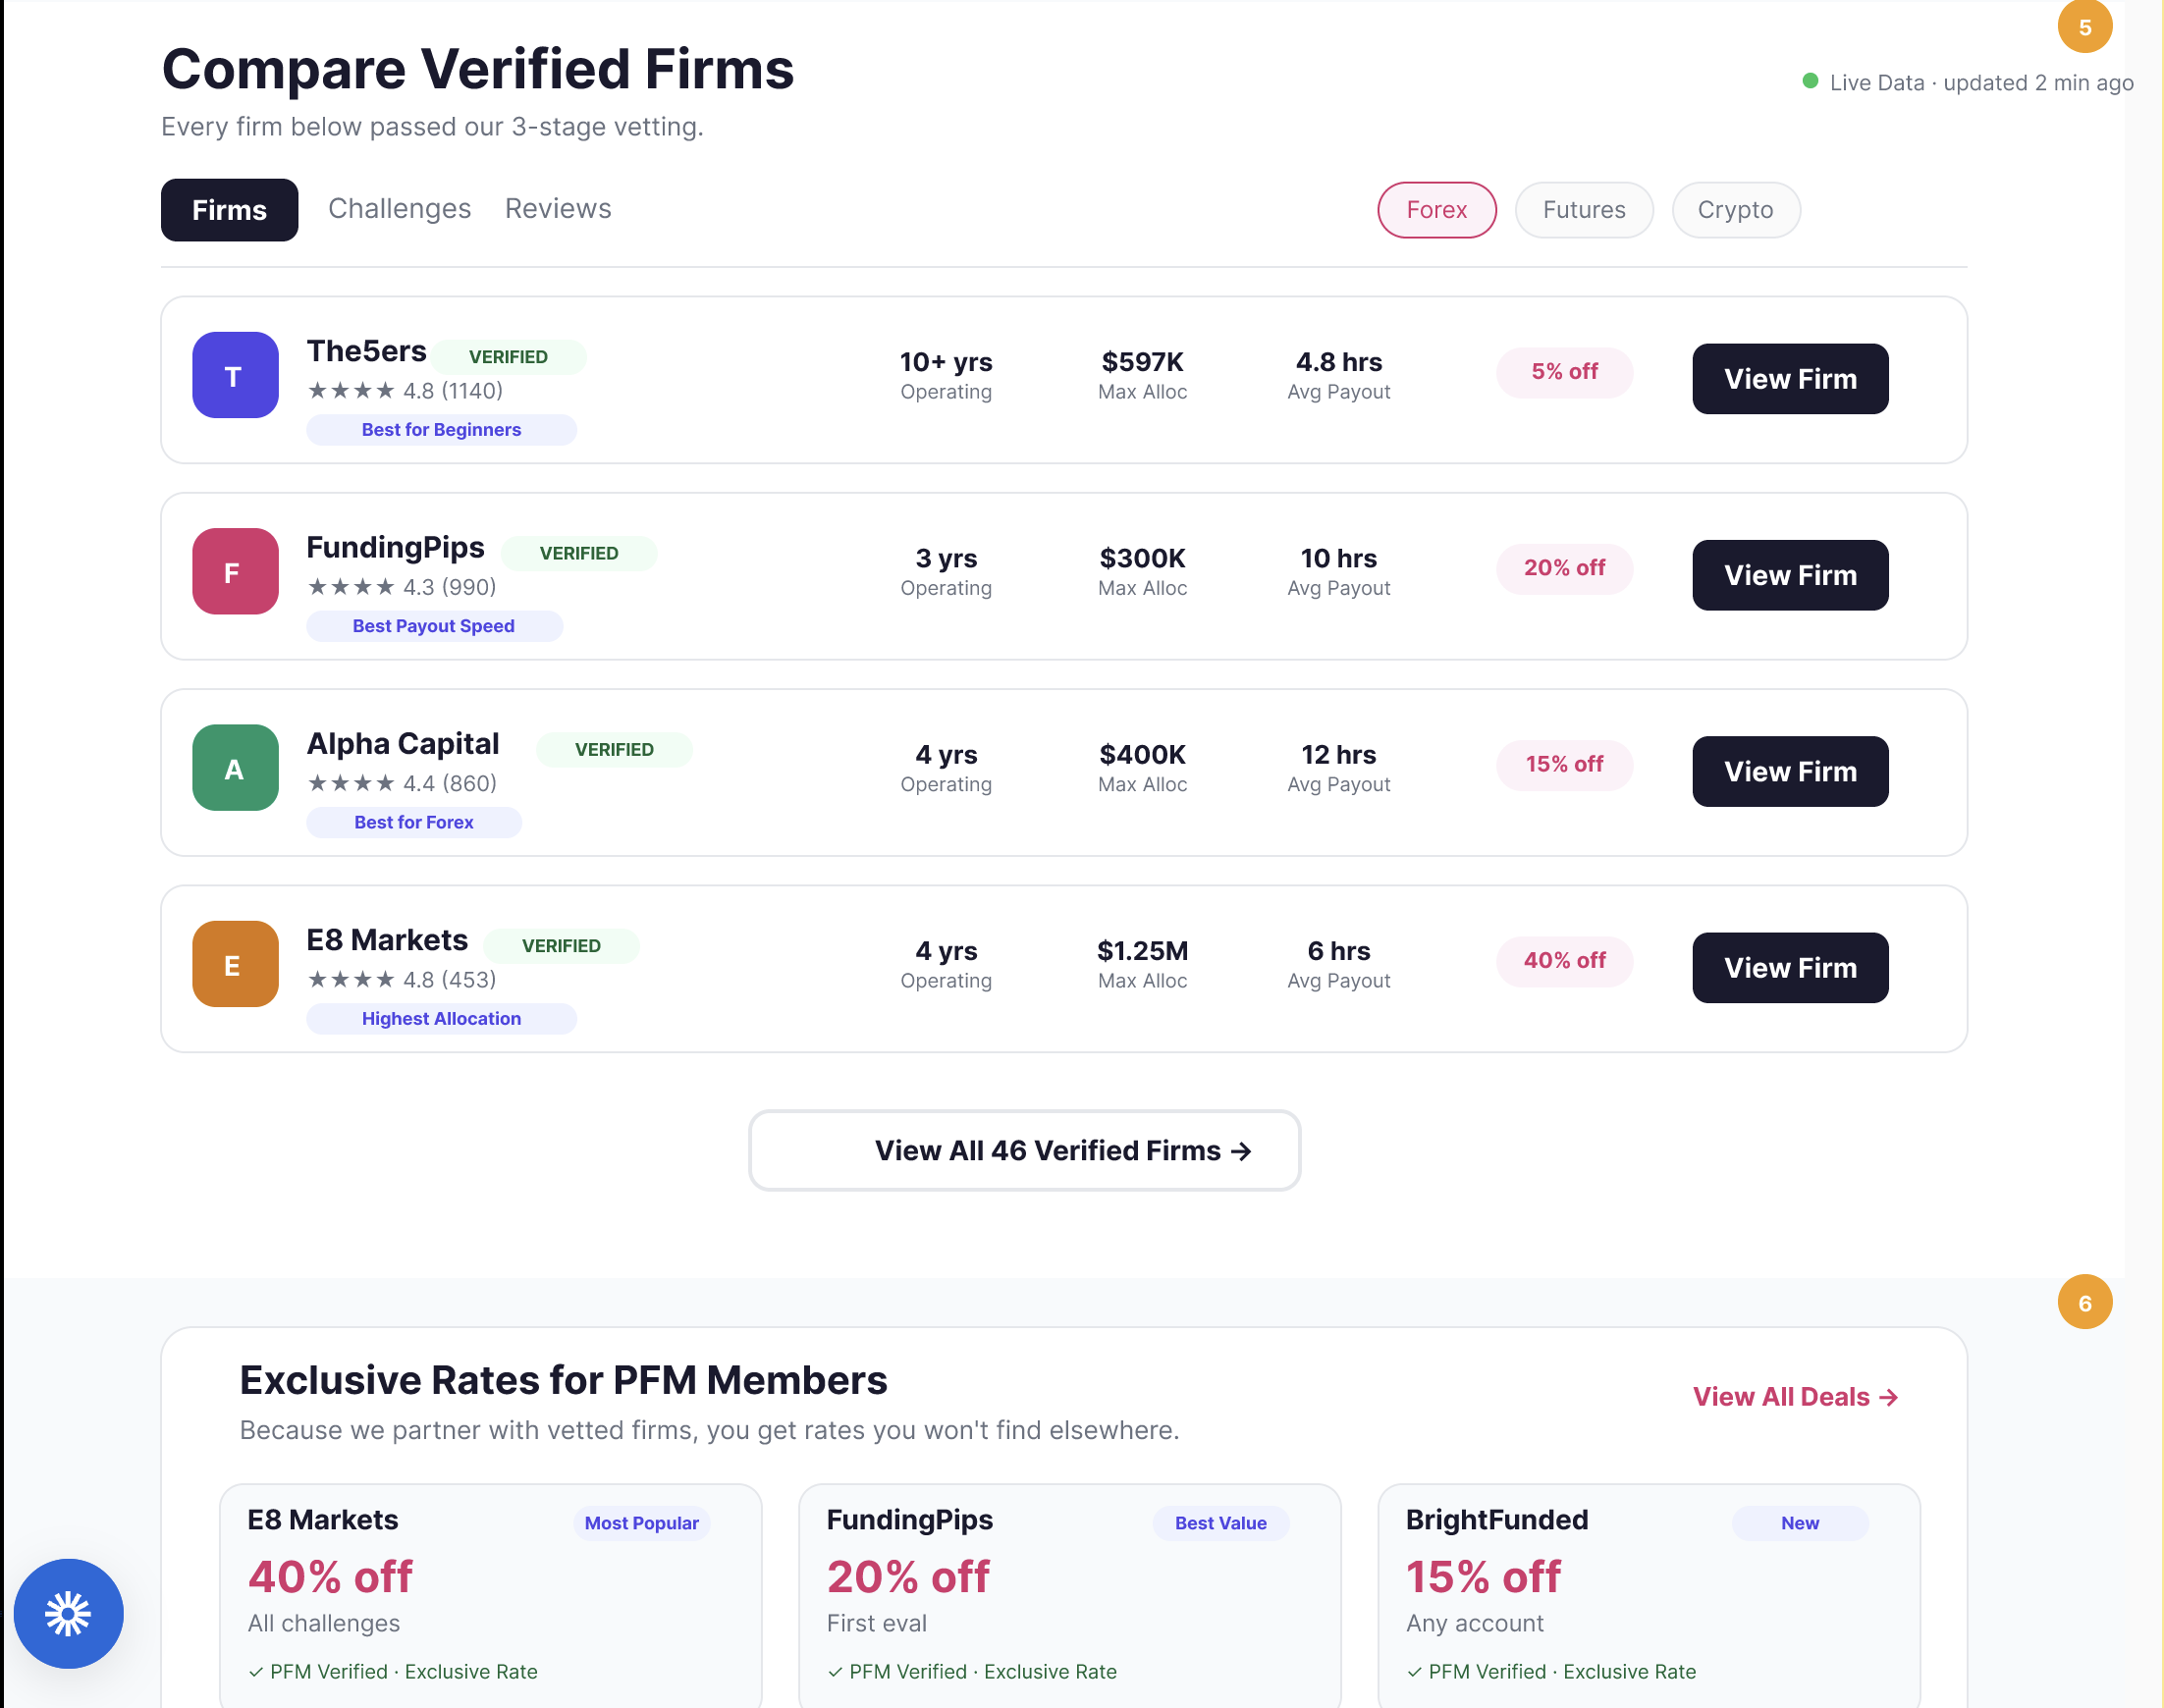The height and width of the screenshot is (1708, 2164).
Task: Click the 20% off badge for FundingPips
Action: pyautogui.click(x=1565, y=568)
